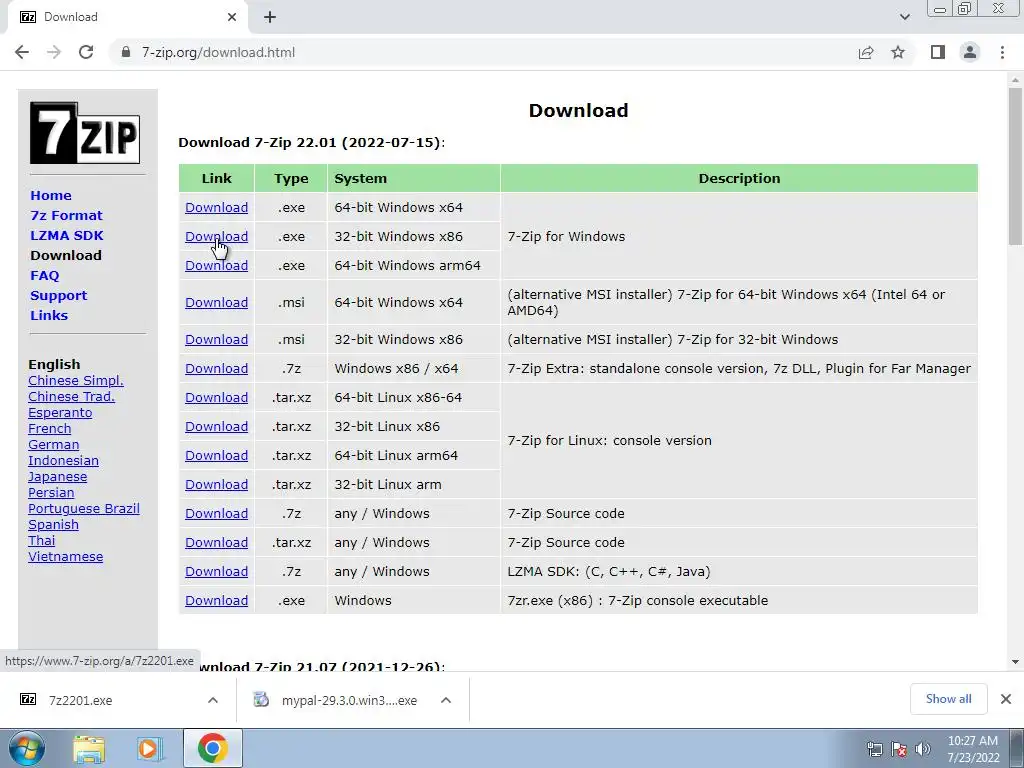
Task: Open the tab search dropdown arrow
Action: pyautogui.click(x=904, y=17)
